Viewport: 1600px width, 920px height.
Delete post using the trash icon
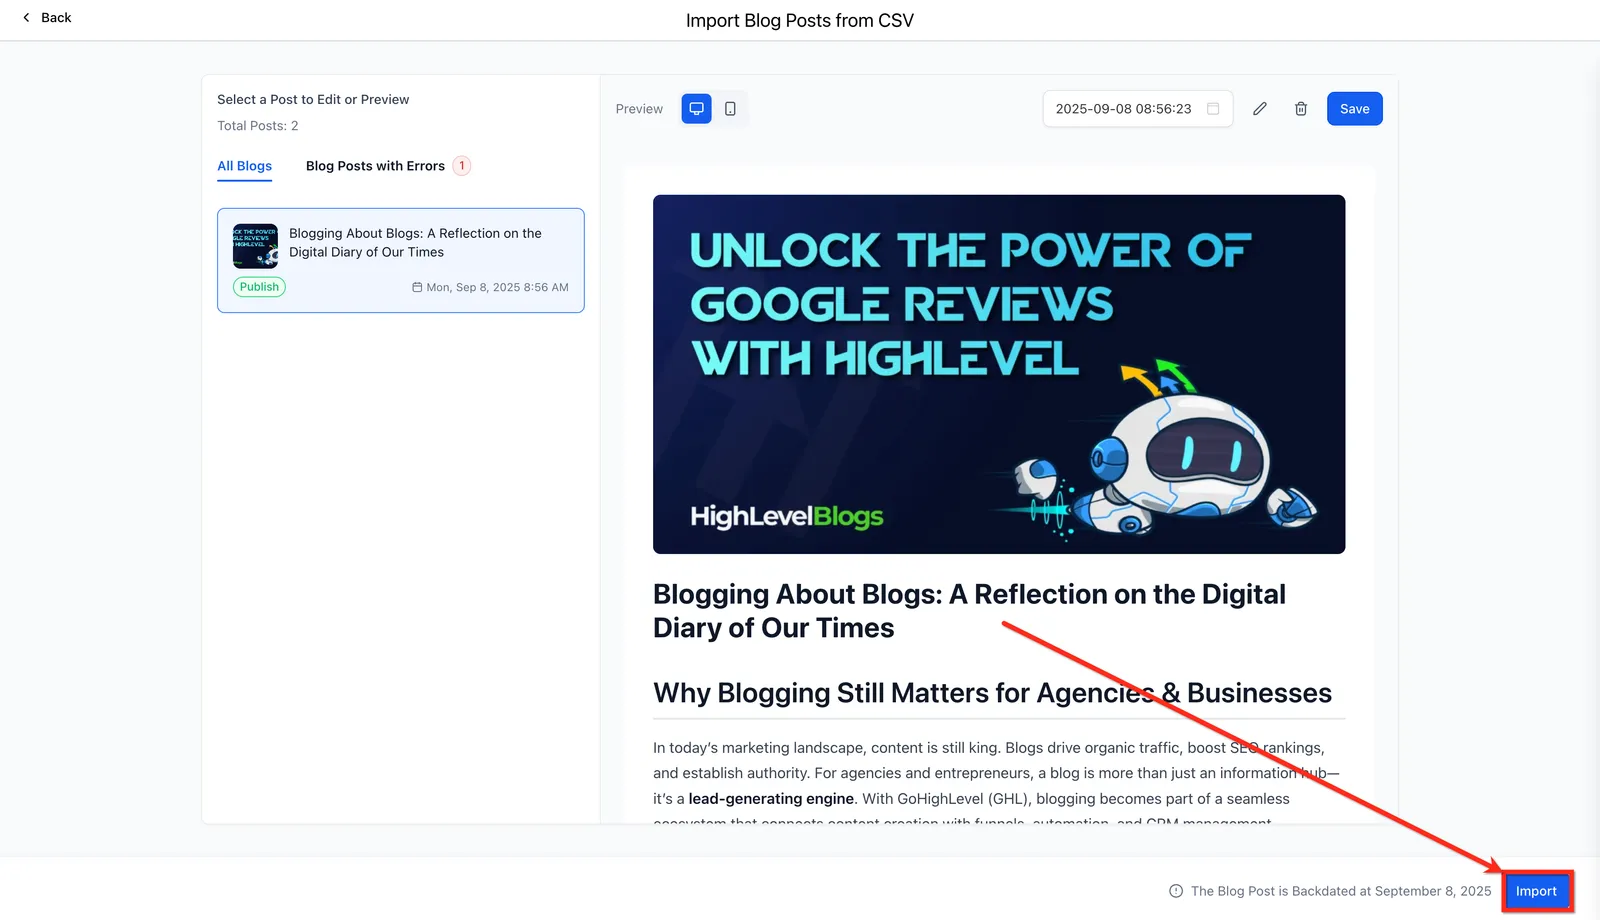point(1301,109)
